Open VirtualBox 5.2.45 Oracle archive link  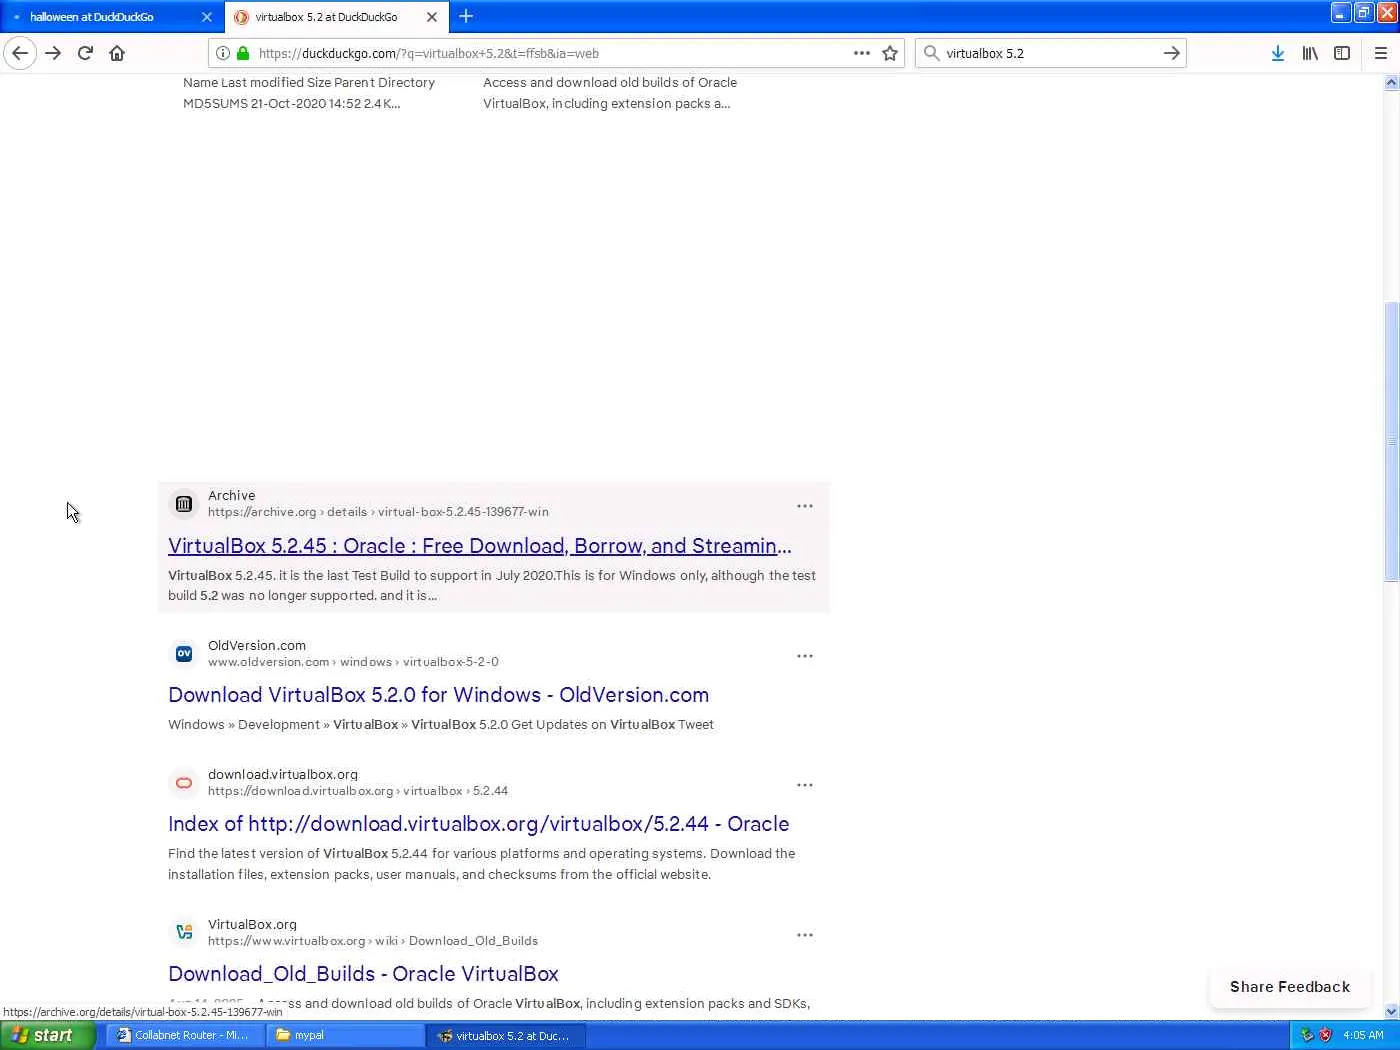click(480, 546)
